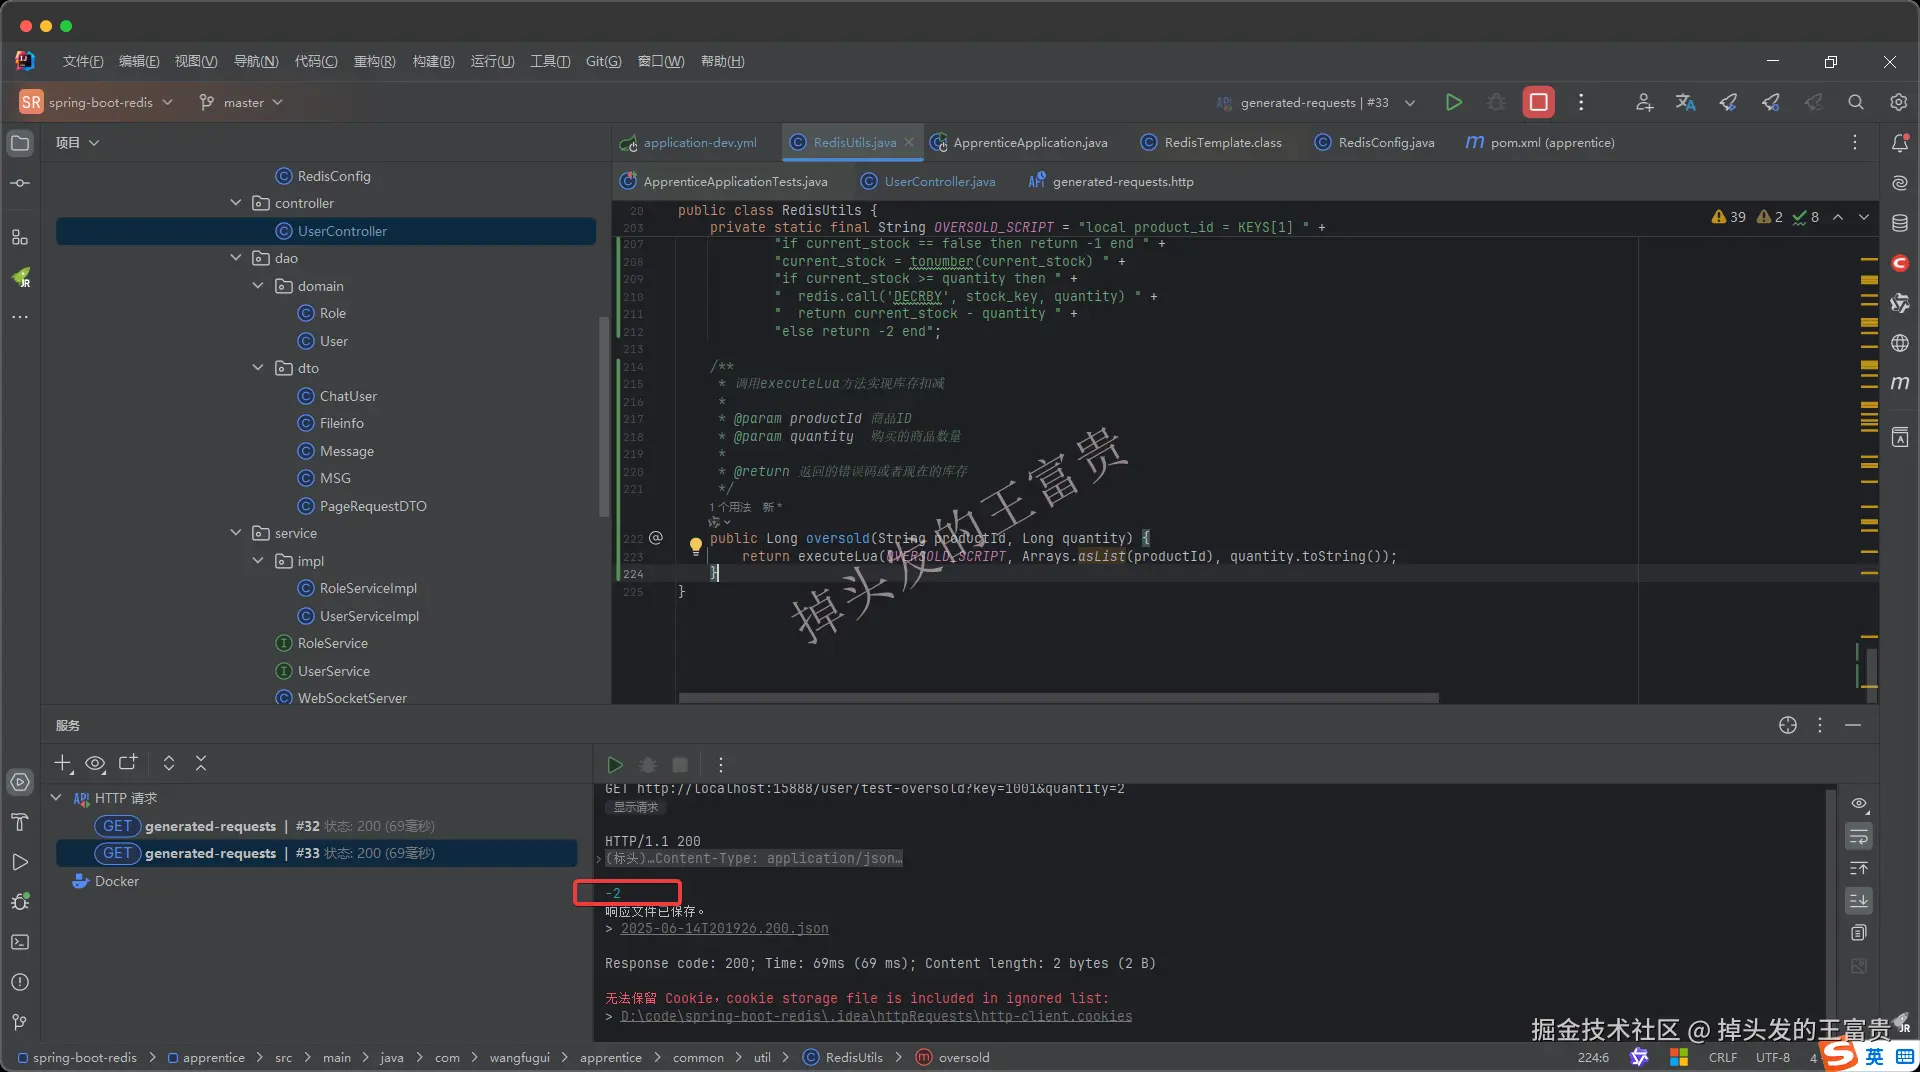Open the Database tool window icon
Viewport: 1920px width, 1072px height.
[x=1900, y=223]
